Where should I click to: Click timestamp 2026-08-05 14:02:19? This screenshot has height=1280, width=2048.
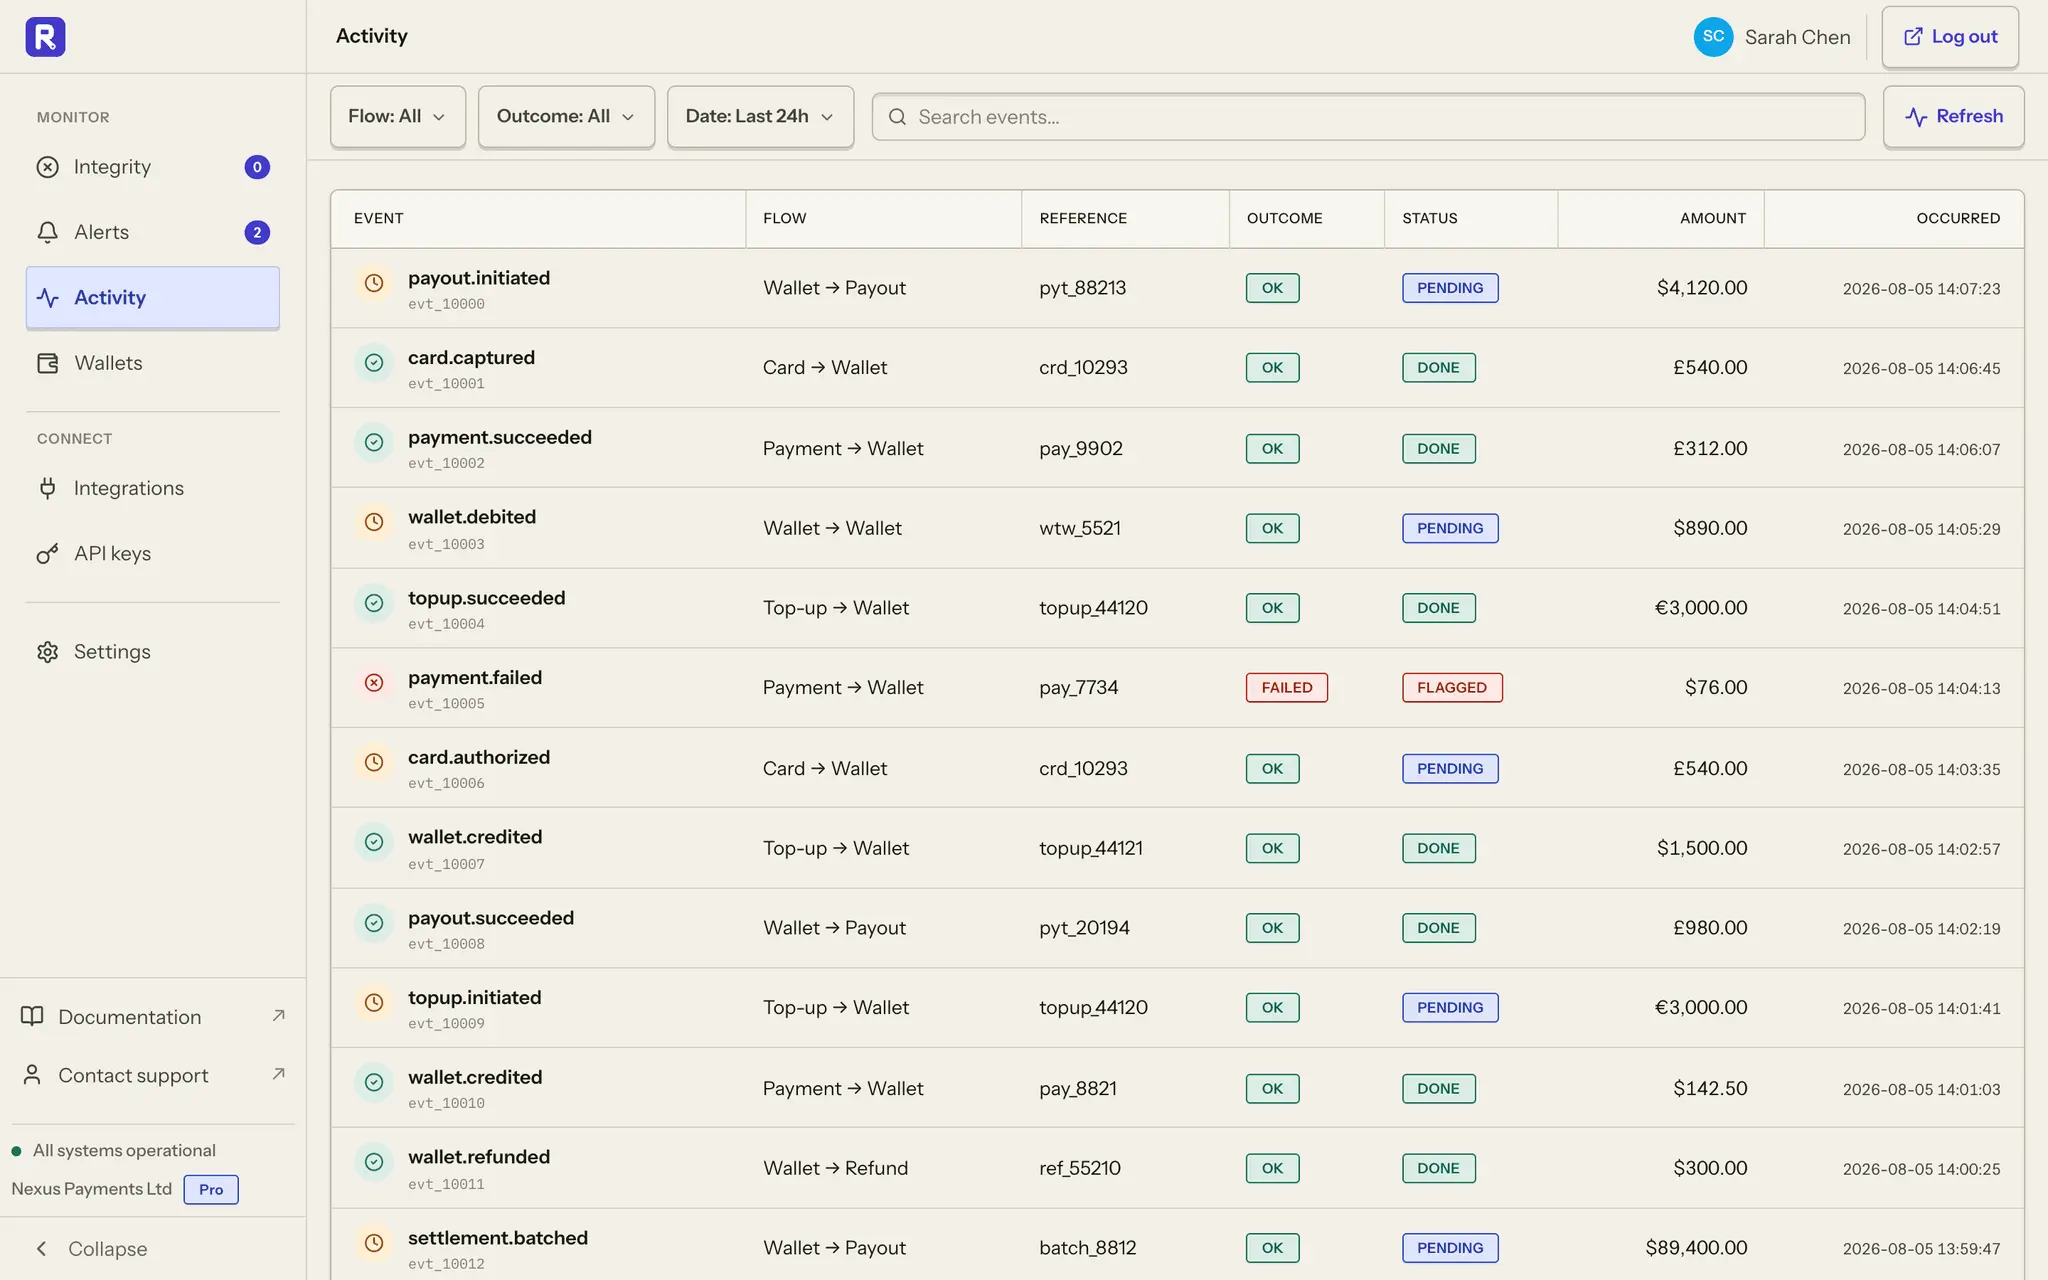pos(1921,929)
